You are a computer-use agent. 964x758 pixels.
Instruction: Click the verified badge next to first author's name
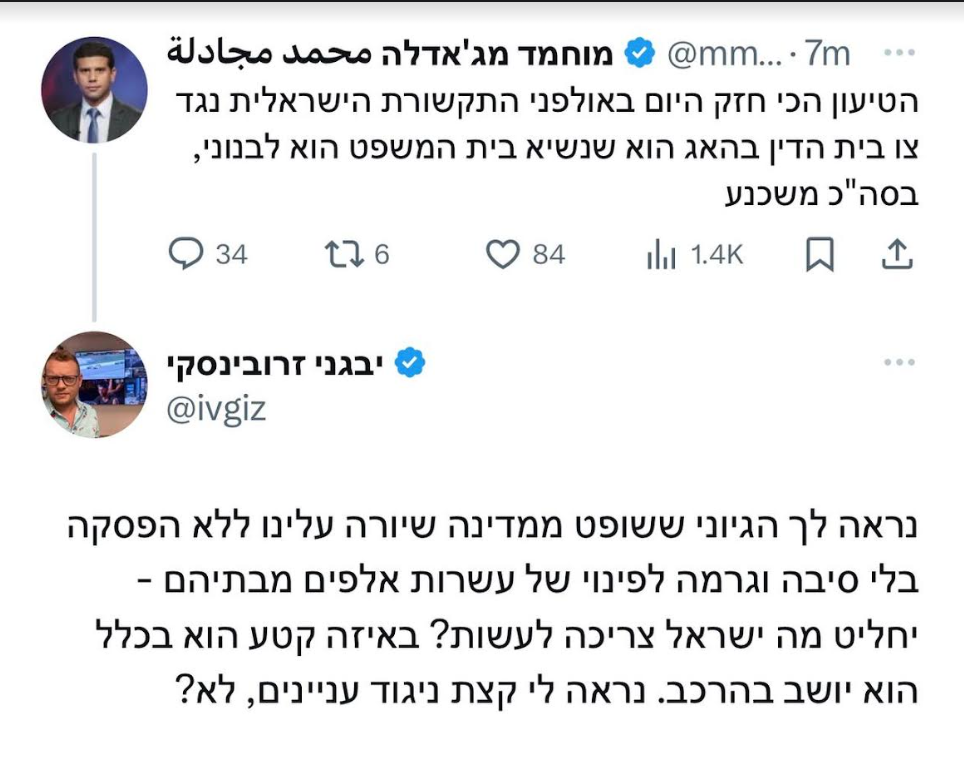[640, 53]
